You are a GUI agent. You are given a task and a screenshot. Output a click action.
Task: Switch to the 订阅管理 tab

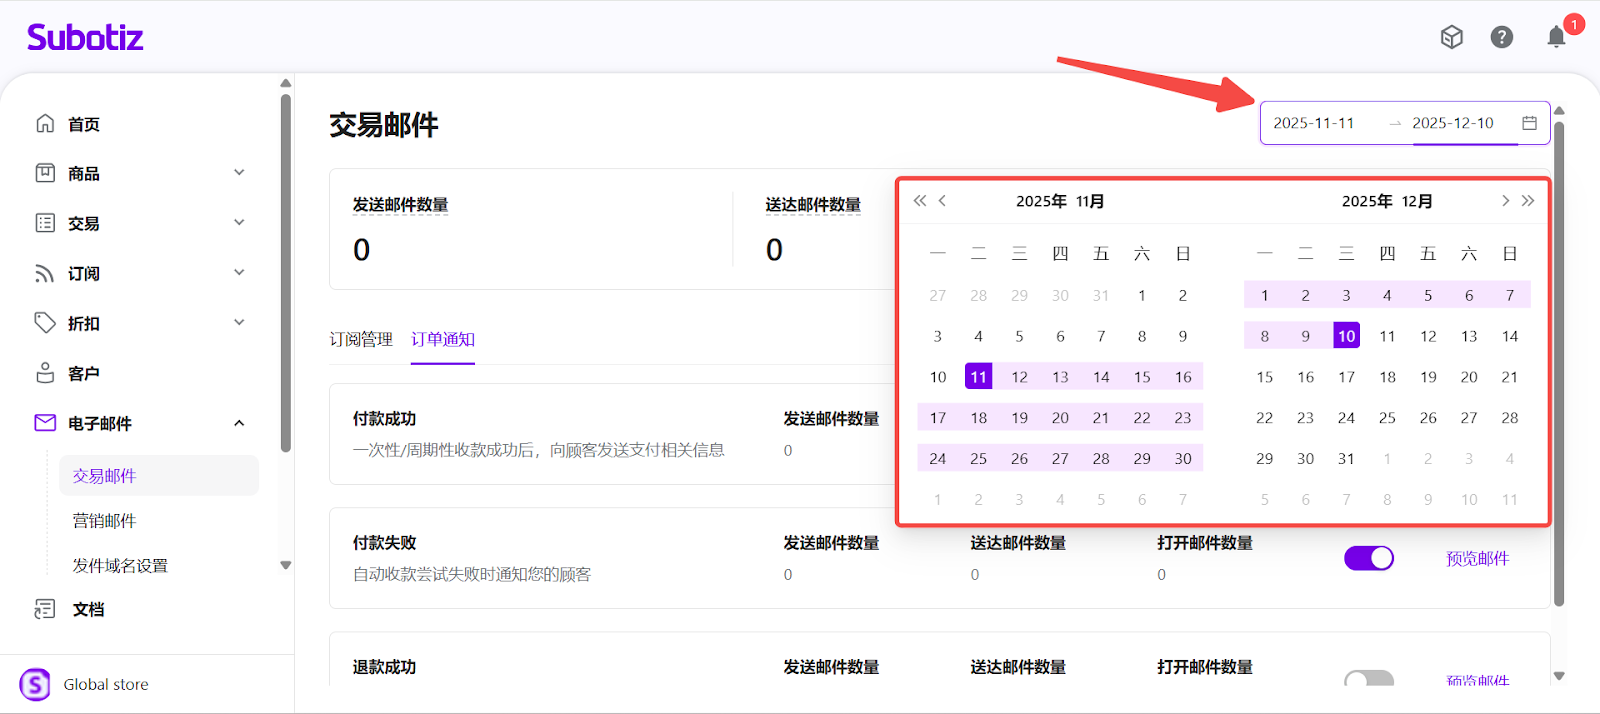click(x=361, y=340)
